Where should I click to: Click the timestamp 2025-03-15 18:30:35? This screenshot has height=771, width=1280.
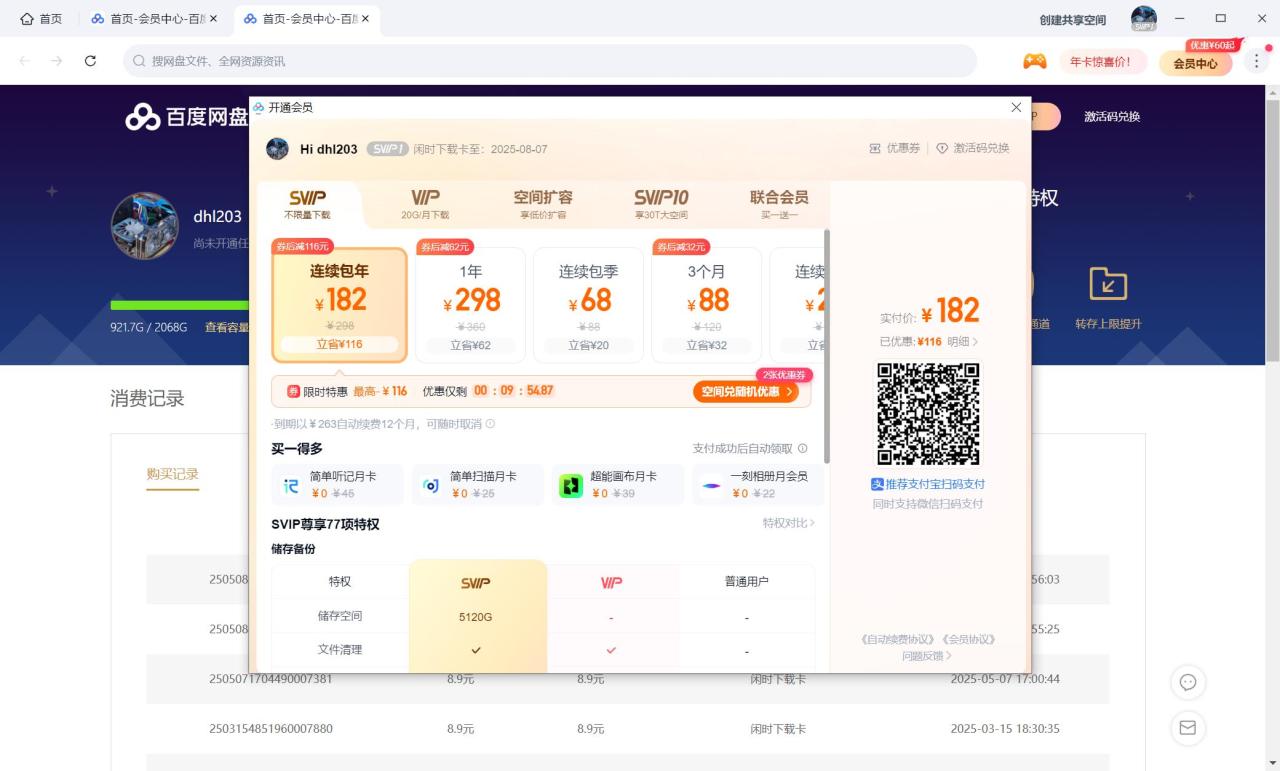(x=1005, y=729)
